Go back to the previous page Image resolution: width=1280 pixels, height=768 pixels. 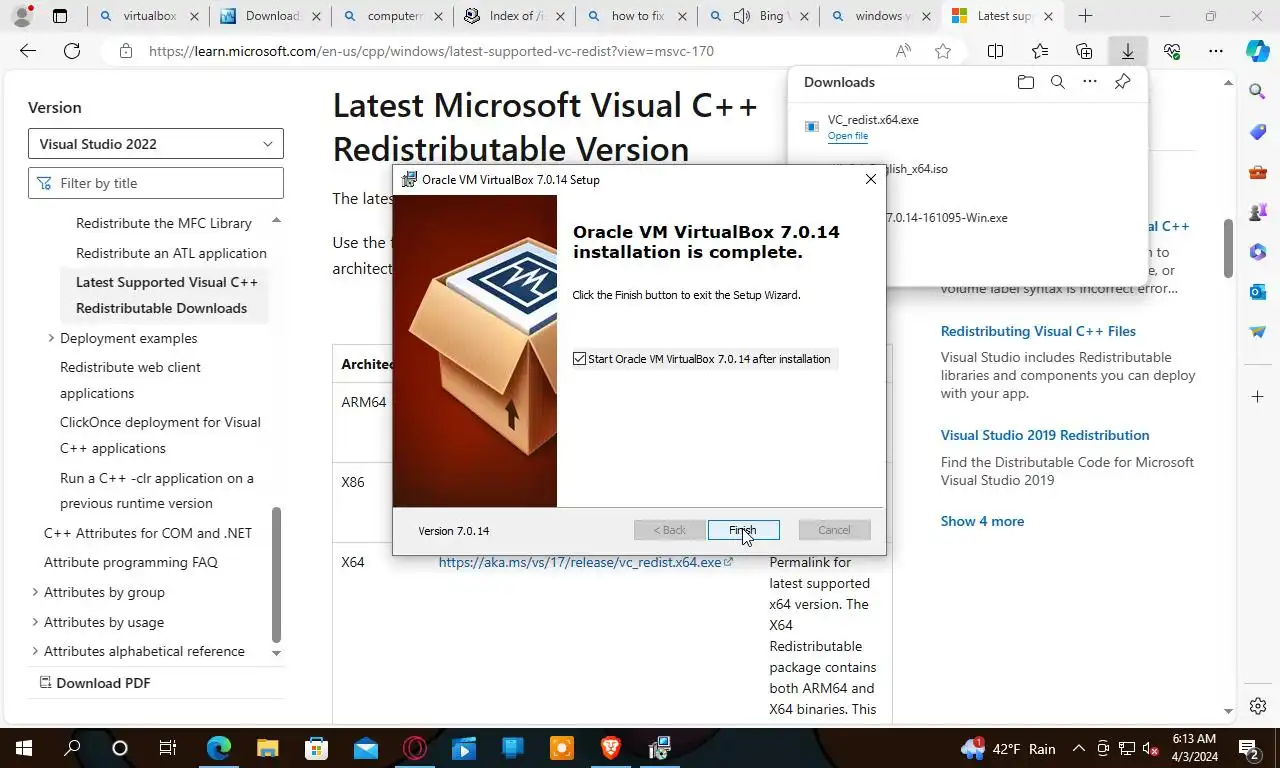(28, 51)
